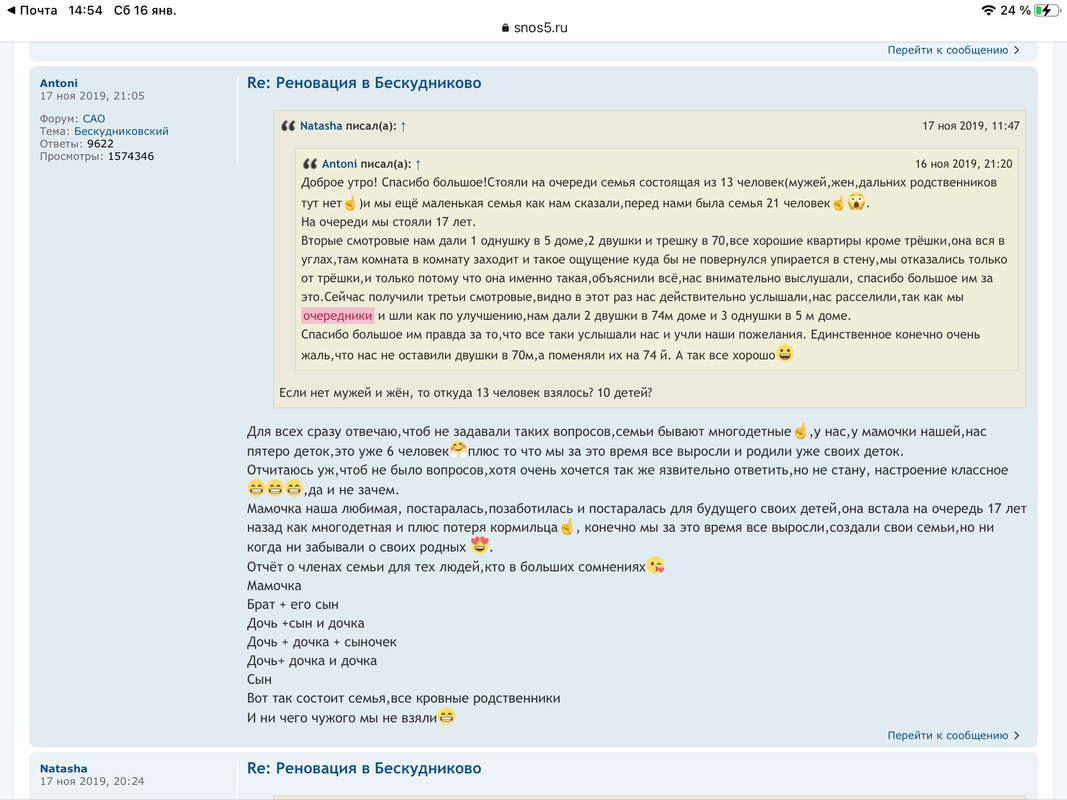Tap the pointing finger emoji after 'потеря кормильца'
The image size is (1067, 800).
tap(567, 527)
